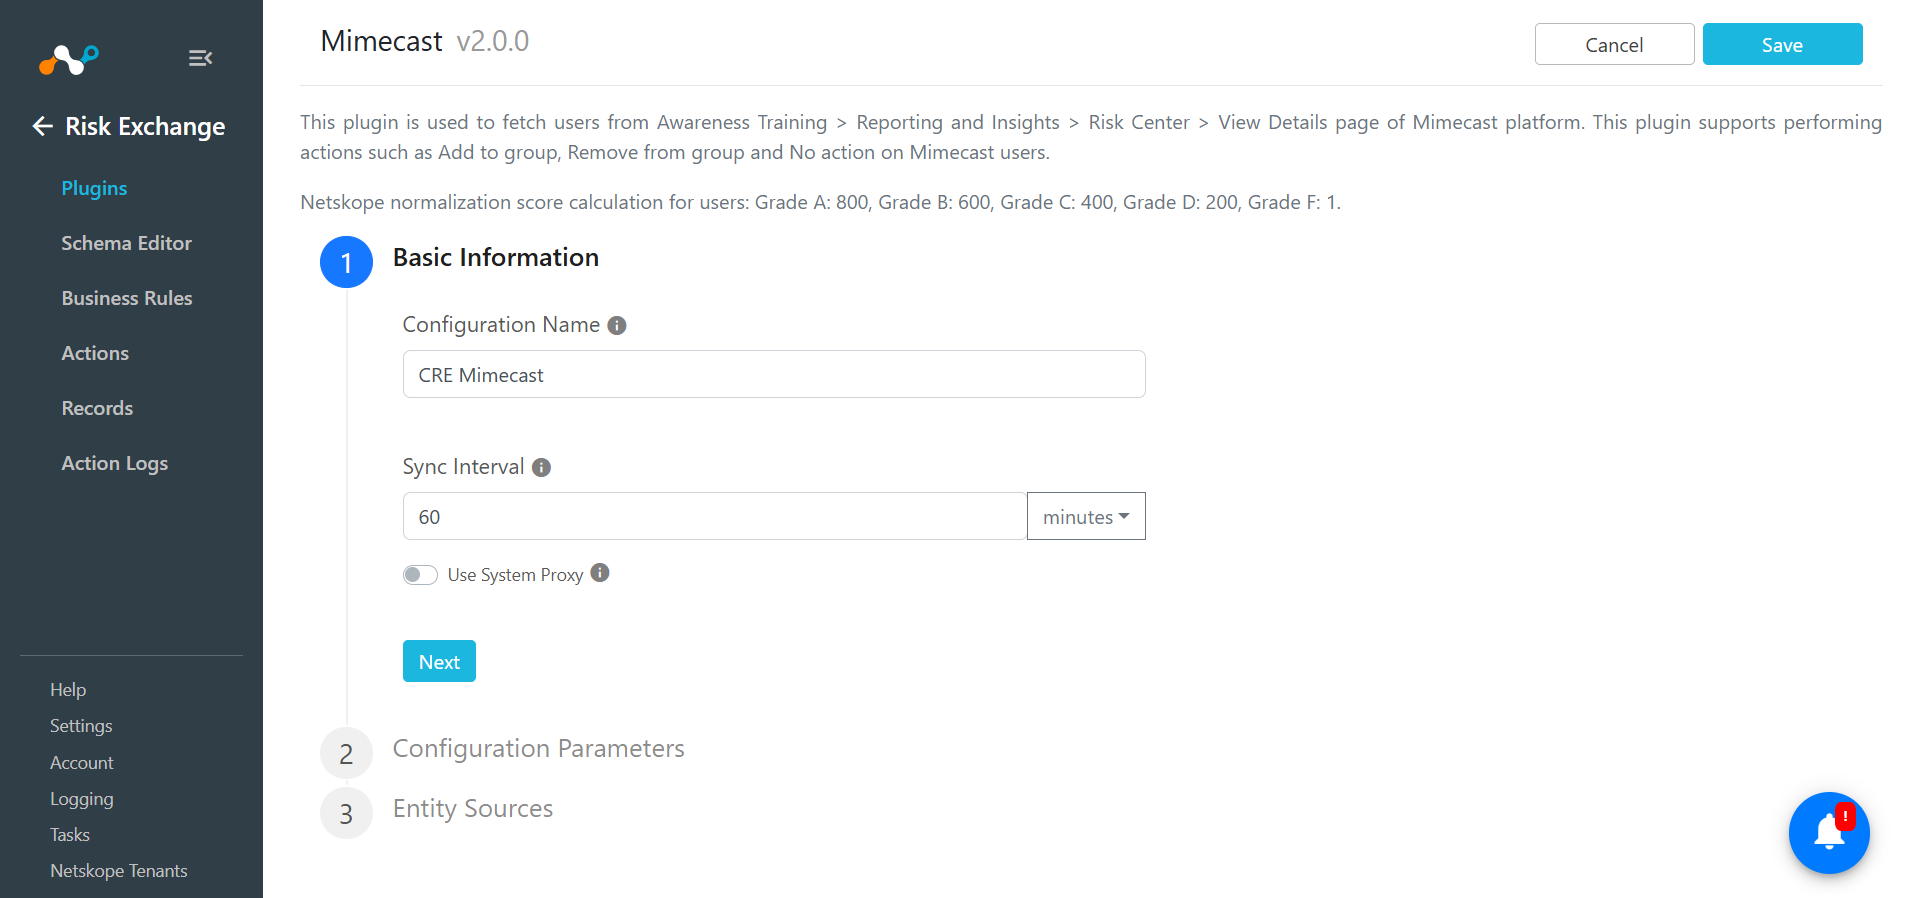Select Action Logs in the sidebar
Viewport: 1919px width, 898px height.
[115, 463]
